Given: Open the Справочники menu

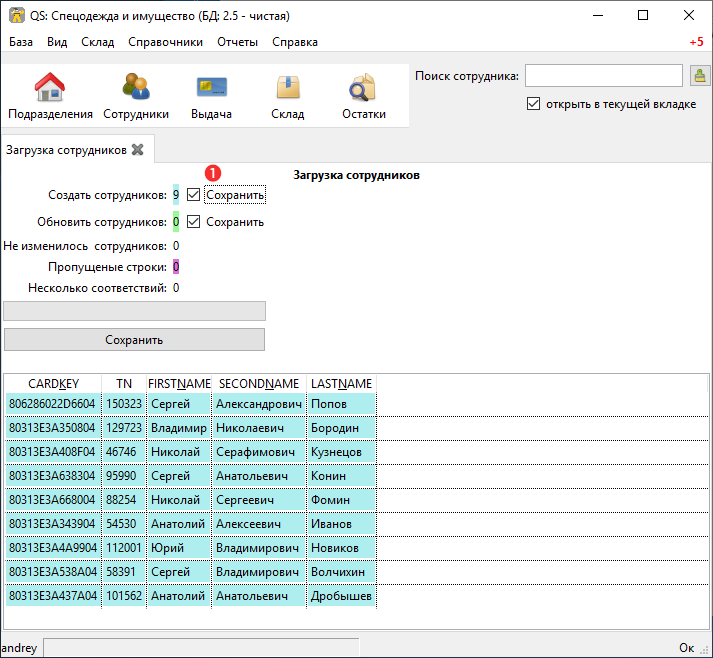Looking at the screenshot, I should point(166,42).
